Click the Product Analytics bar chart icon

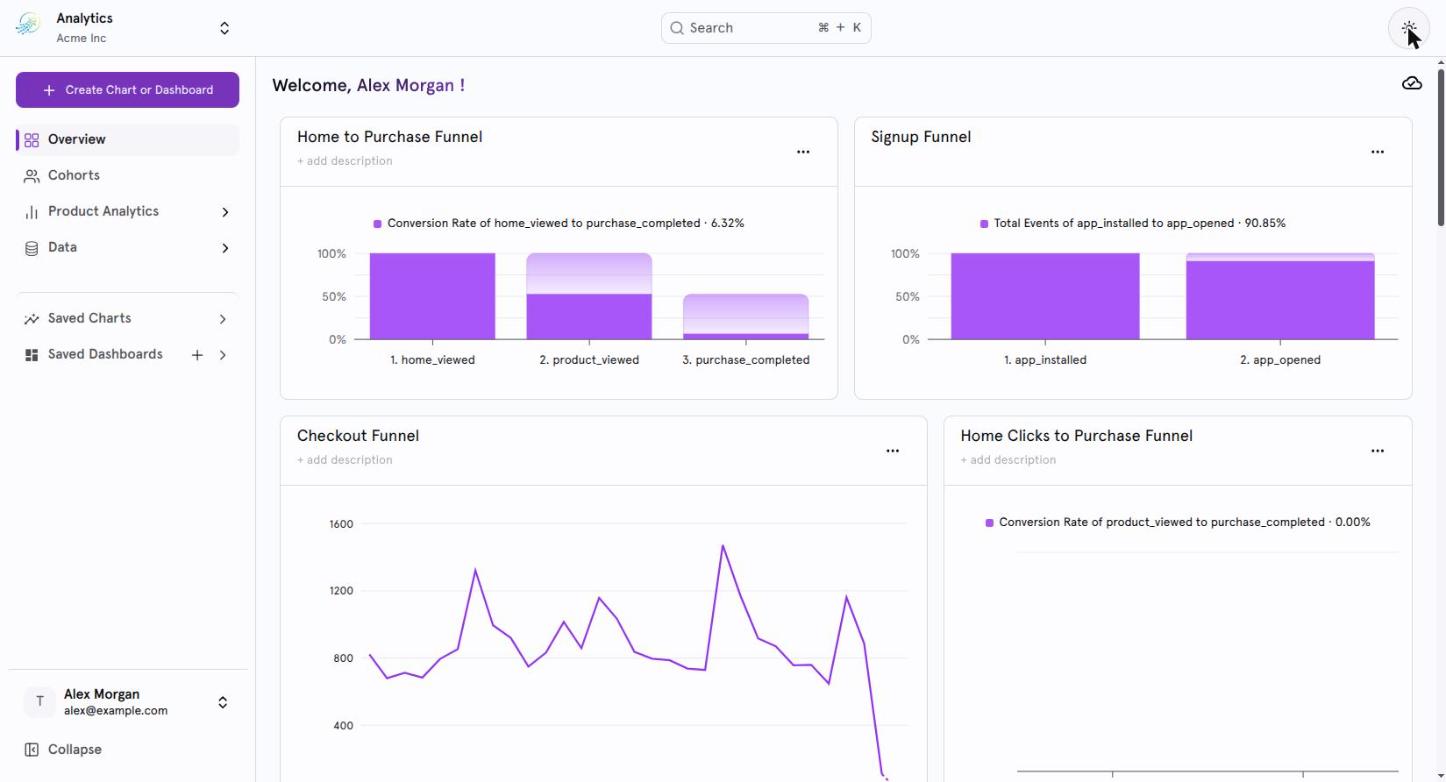(31, 212)
